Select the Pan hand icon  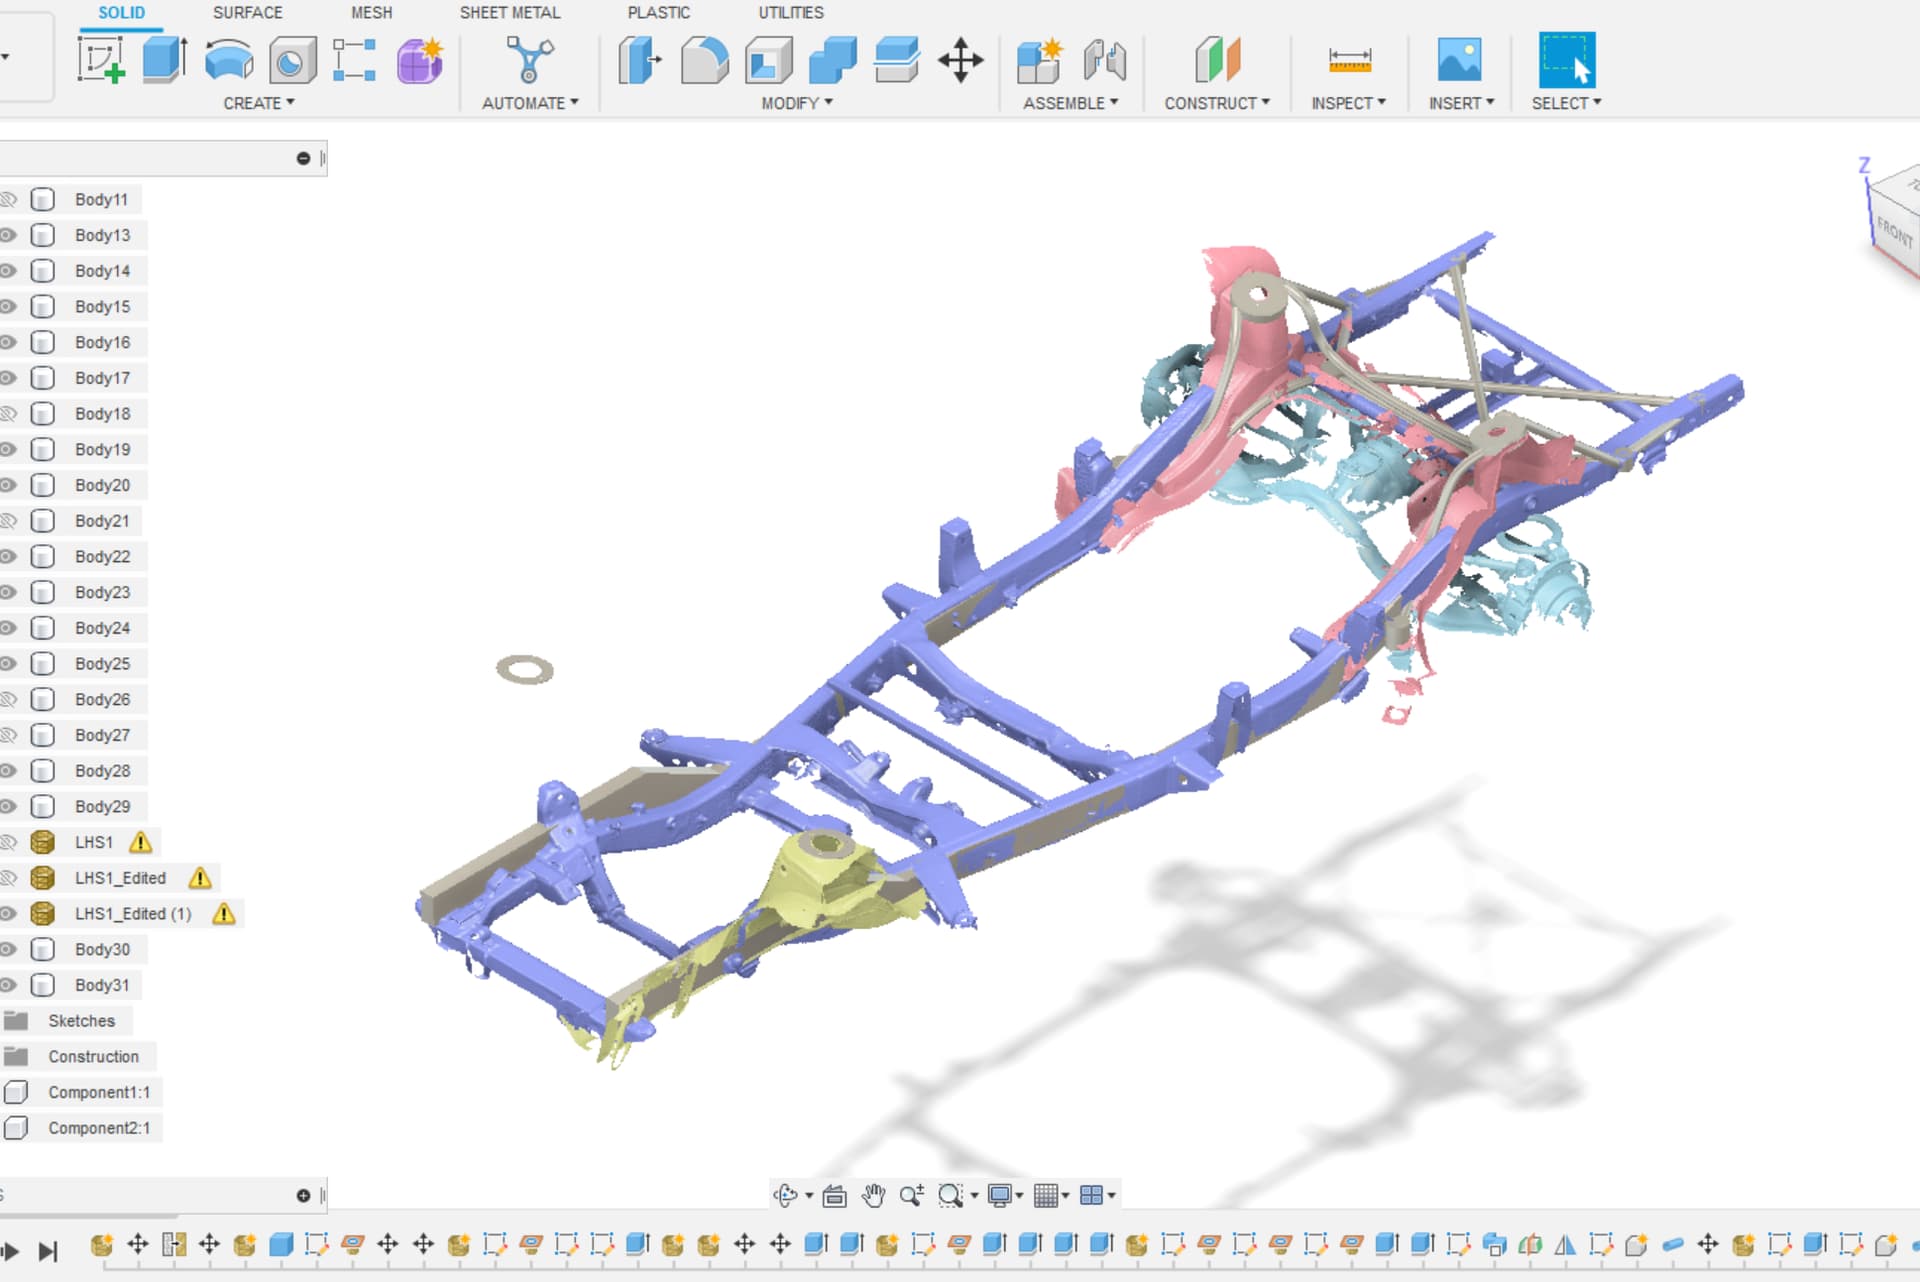(x=873, y=1195)
